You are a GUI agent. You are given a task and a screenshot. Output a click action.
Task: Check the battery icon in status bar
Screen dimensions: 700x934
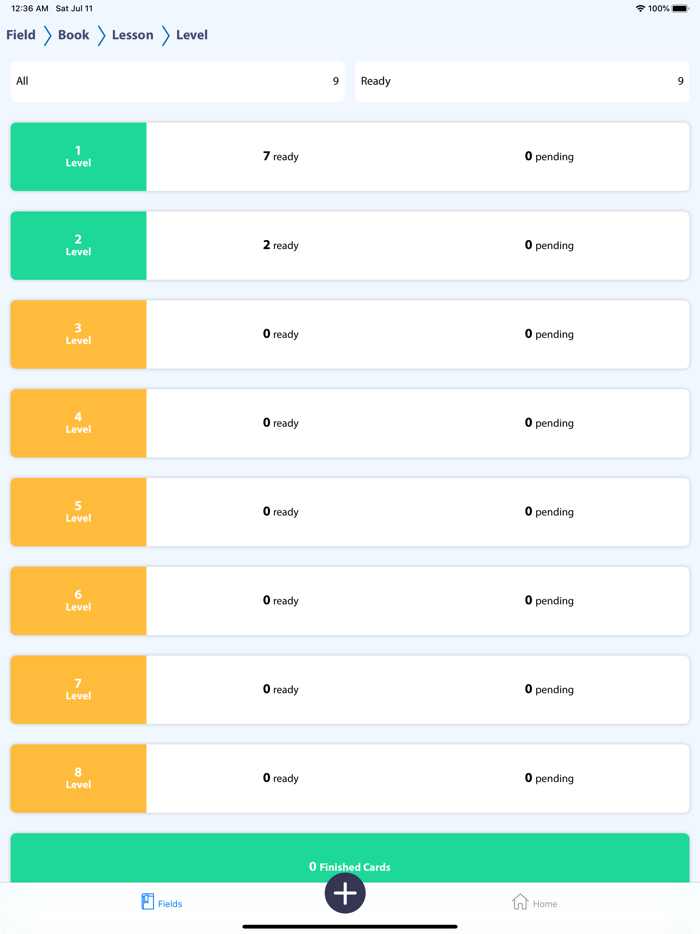(680, 8)
